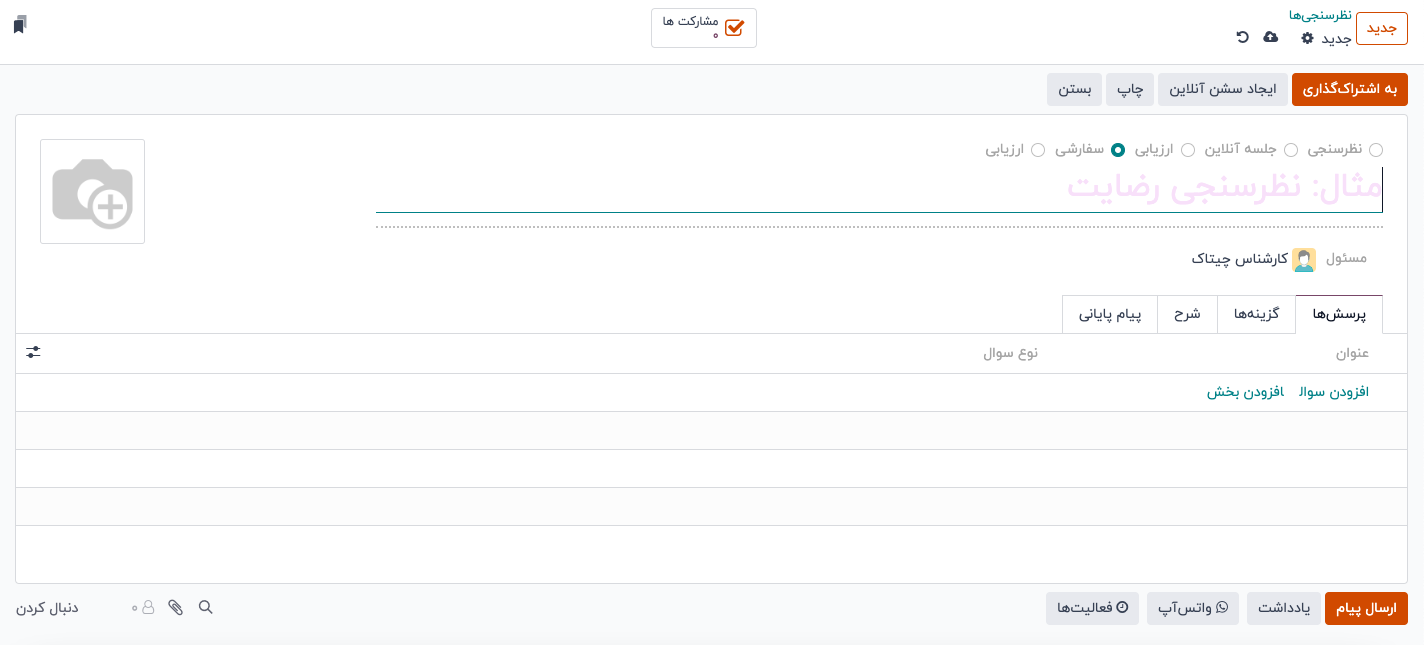Image resolution: width=1424 pixels, height=645 pixels.
Task: Click the cloud save icon
Action: [x=1271, y=38]
